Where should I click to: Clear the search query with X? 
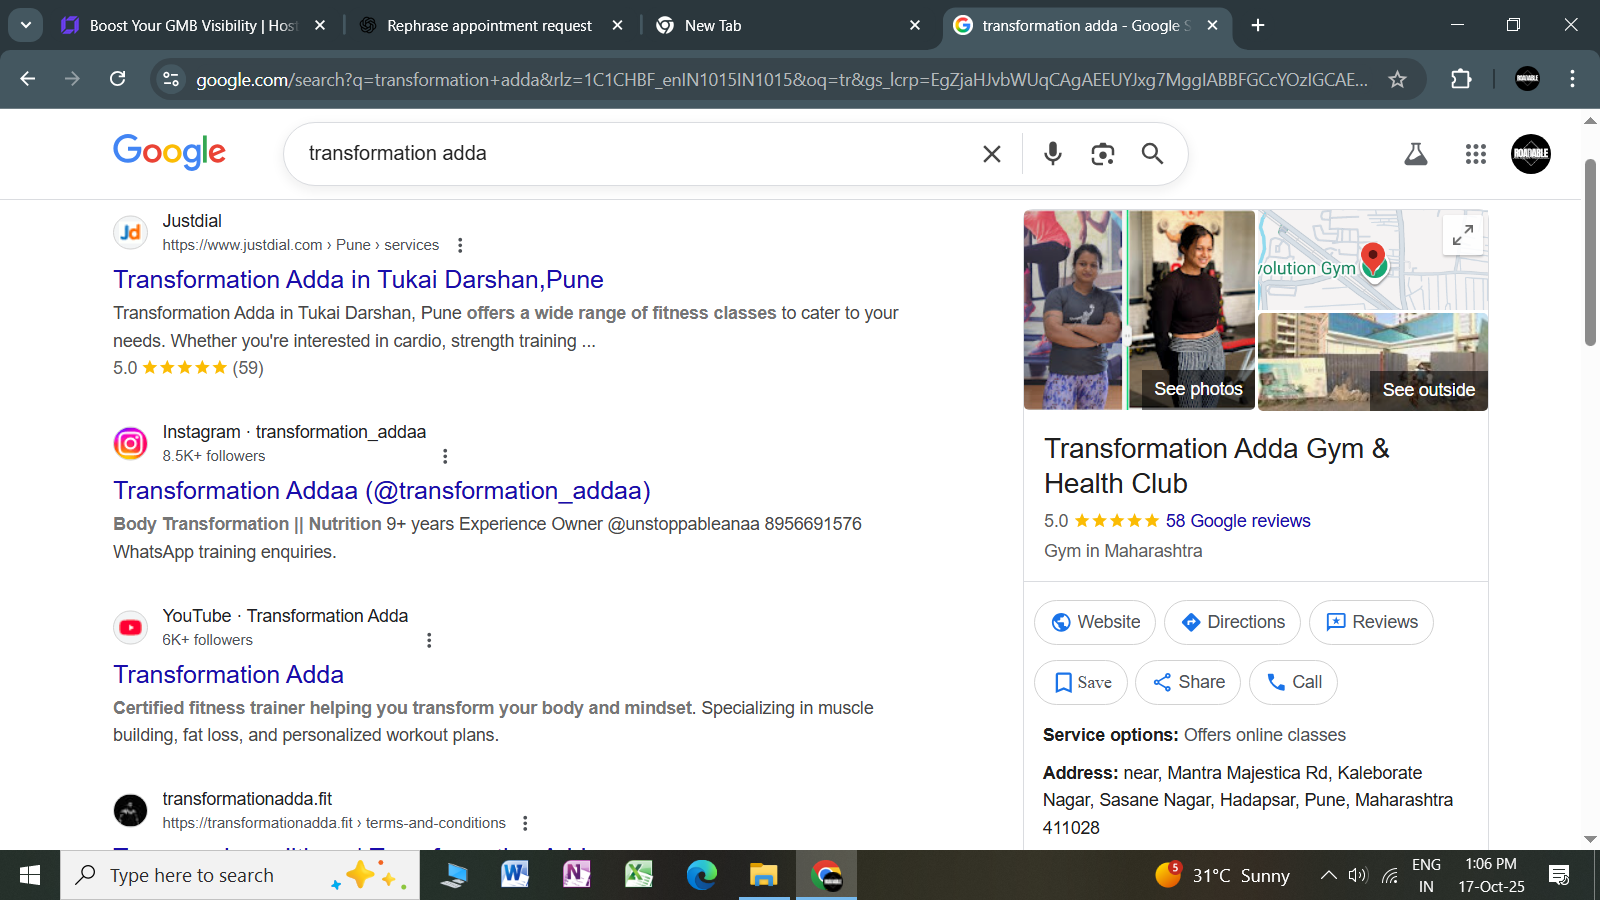pyautogui.click(x=992, y=154)
